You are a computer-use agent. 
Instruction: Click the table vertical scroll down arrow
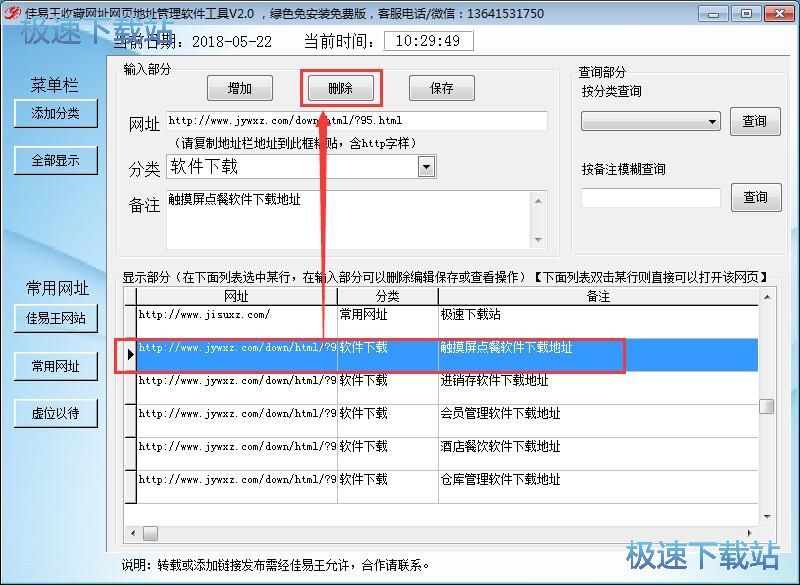click(767, 517)
